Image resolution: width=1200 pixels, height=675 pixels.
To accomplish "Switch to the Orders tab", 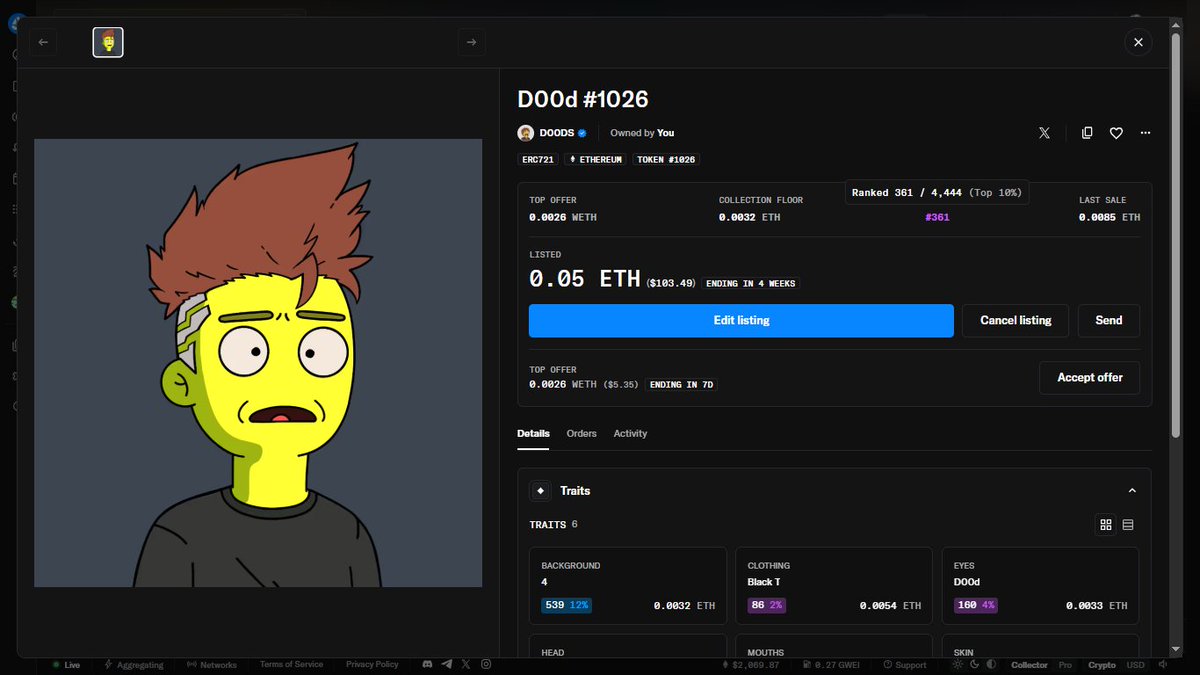I will pyautogui.click(x=581, y=434).
